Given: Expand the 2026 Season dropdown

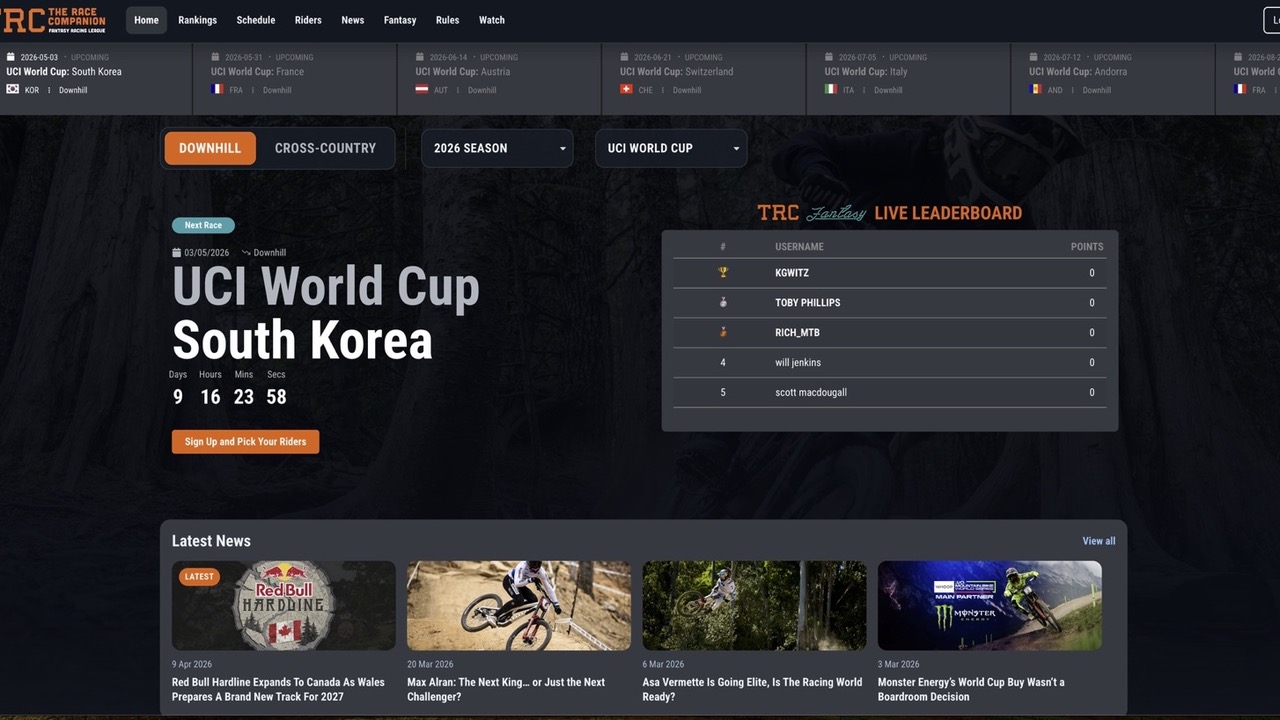Looking at the screenshot, I should pos(497,148).
